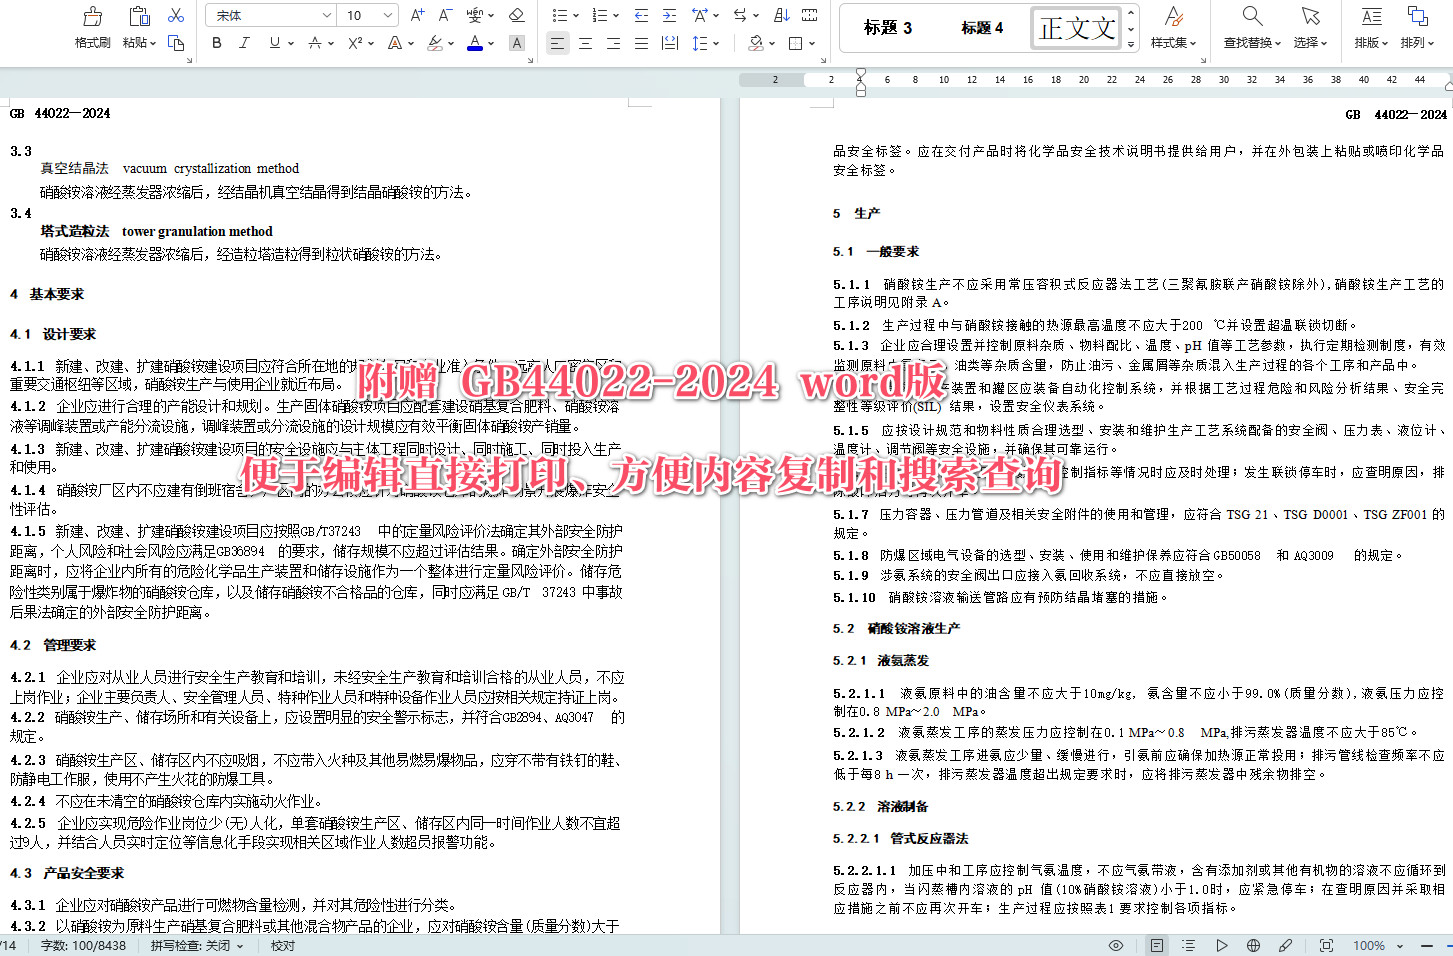
Task: Enter full screen mode from the status bar
Action: tap(1326, 944)
